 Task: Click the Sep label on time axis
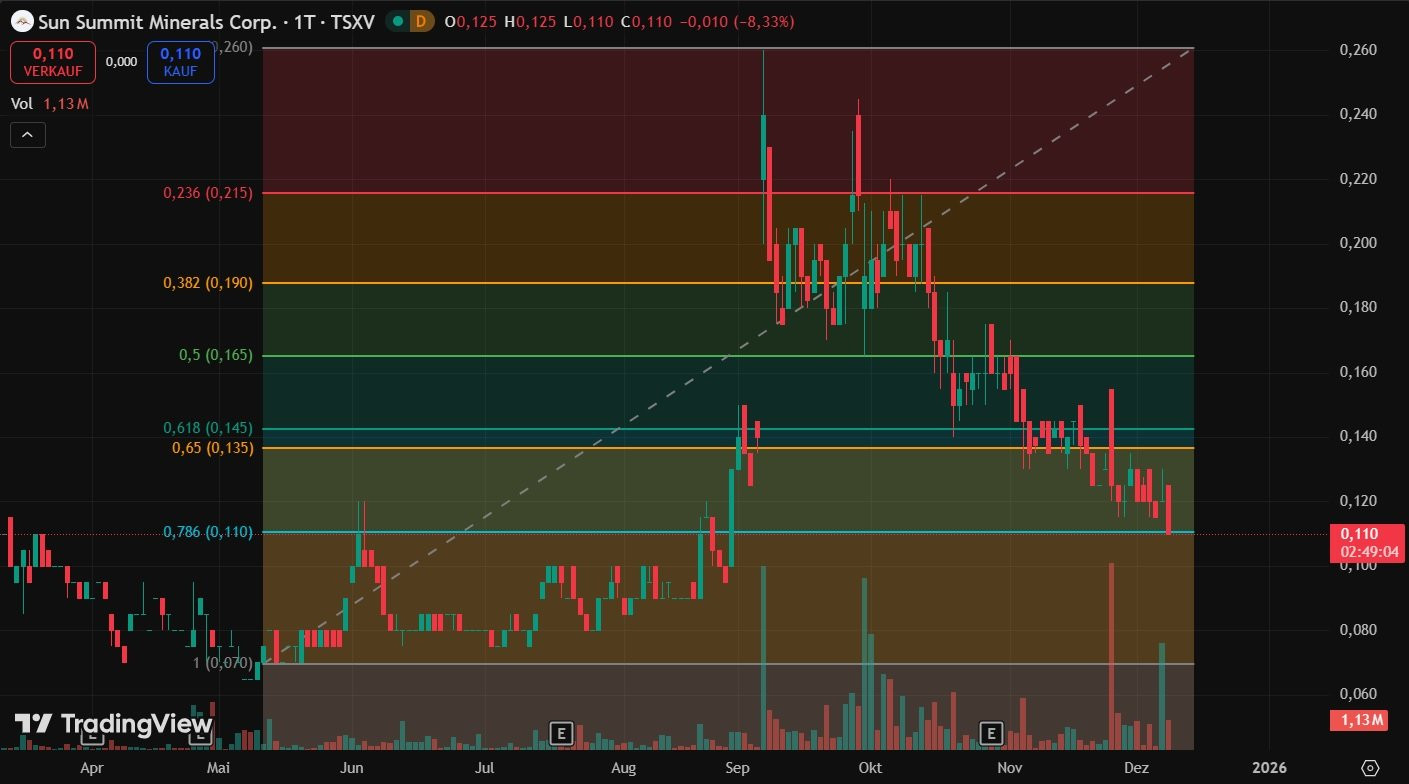click(x=738, y=767)
